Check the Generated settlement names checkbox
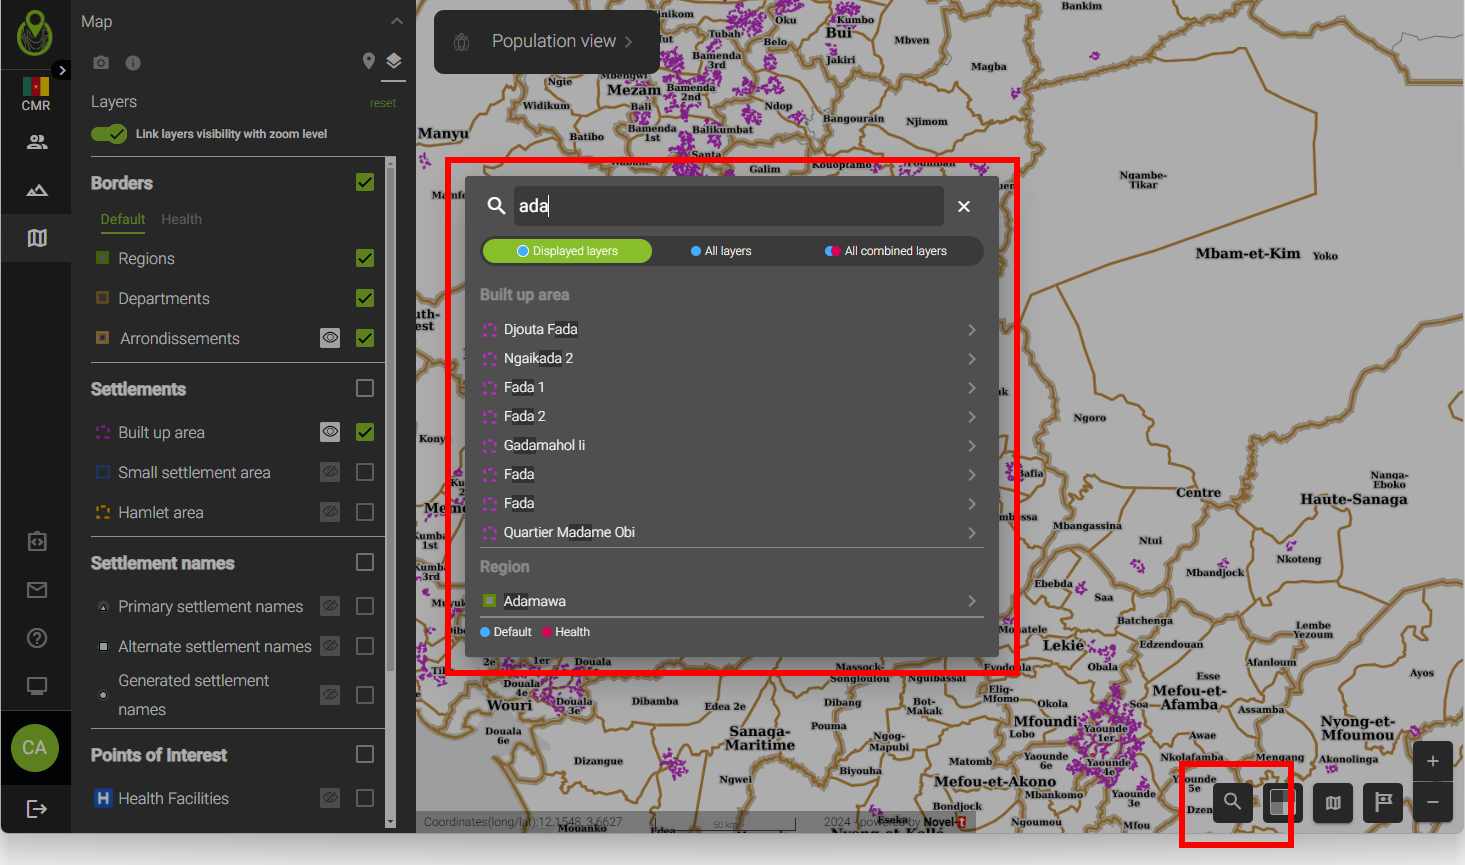Image resolution: width=1465 pixels, height=865 pixels. click(365, 695)
